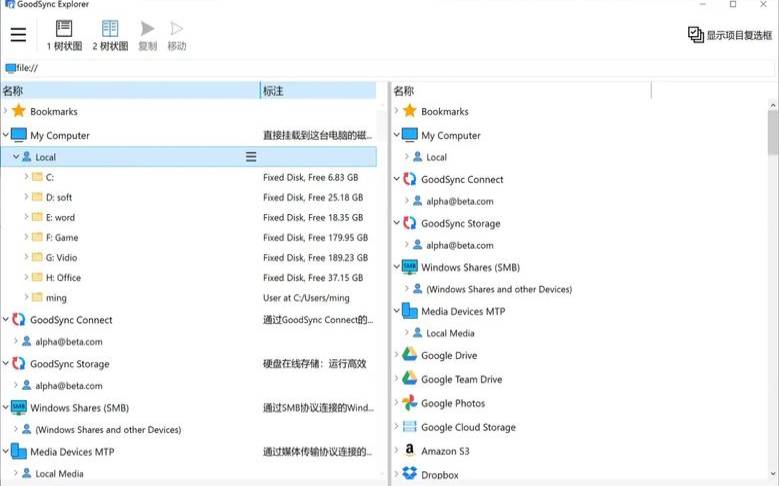Click the 通过SMB协议连接的Wind... note text
779x486 pixels.
coord(318,408)
